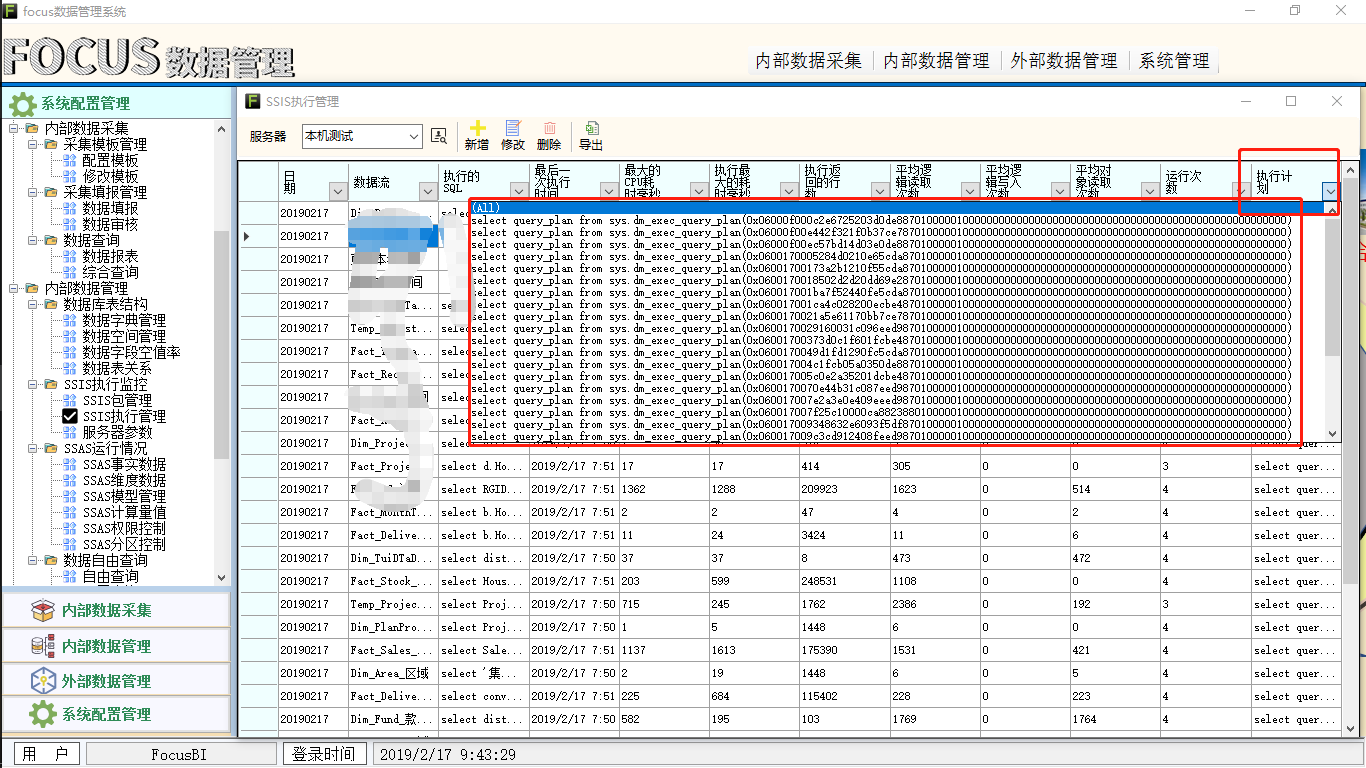The image size is (1366, 768).
Task: Open 自由查询 in the tree
Action: pyautogui.click(x=110, y=576)
